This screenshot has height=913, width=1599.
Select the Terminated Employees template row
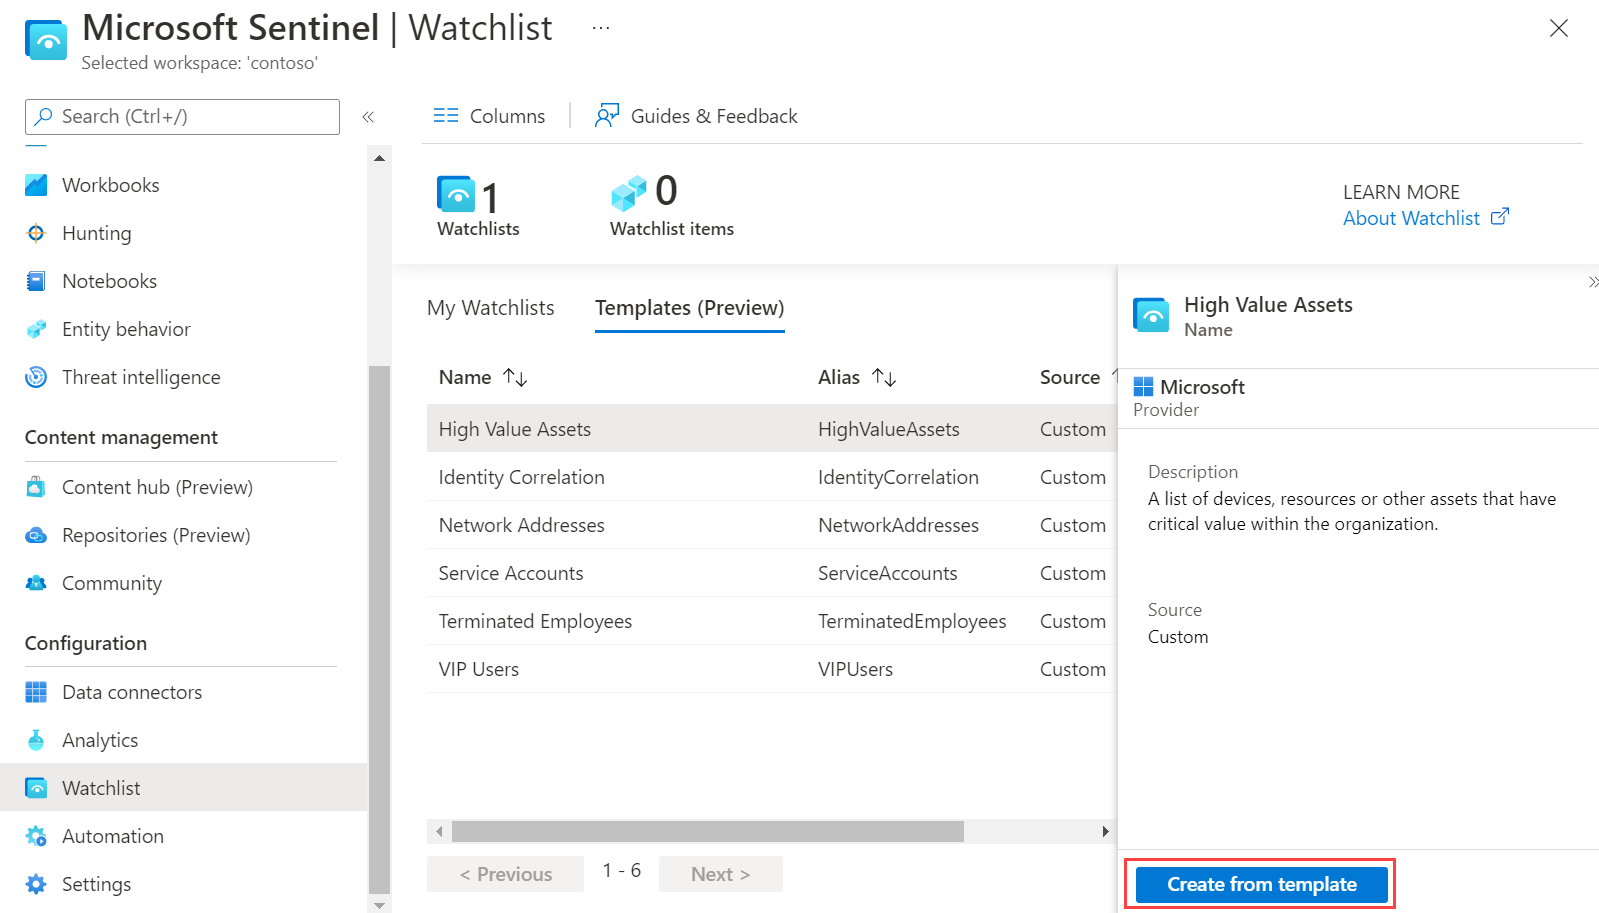pos(535,621)
